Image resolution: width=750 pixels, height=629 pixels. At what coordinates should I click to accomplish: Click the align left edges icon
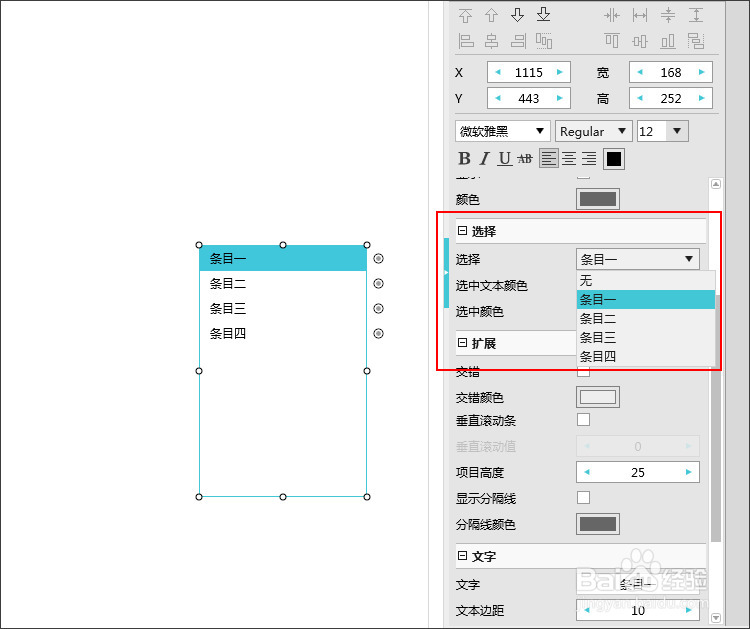click(x=466, y=41)
